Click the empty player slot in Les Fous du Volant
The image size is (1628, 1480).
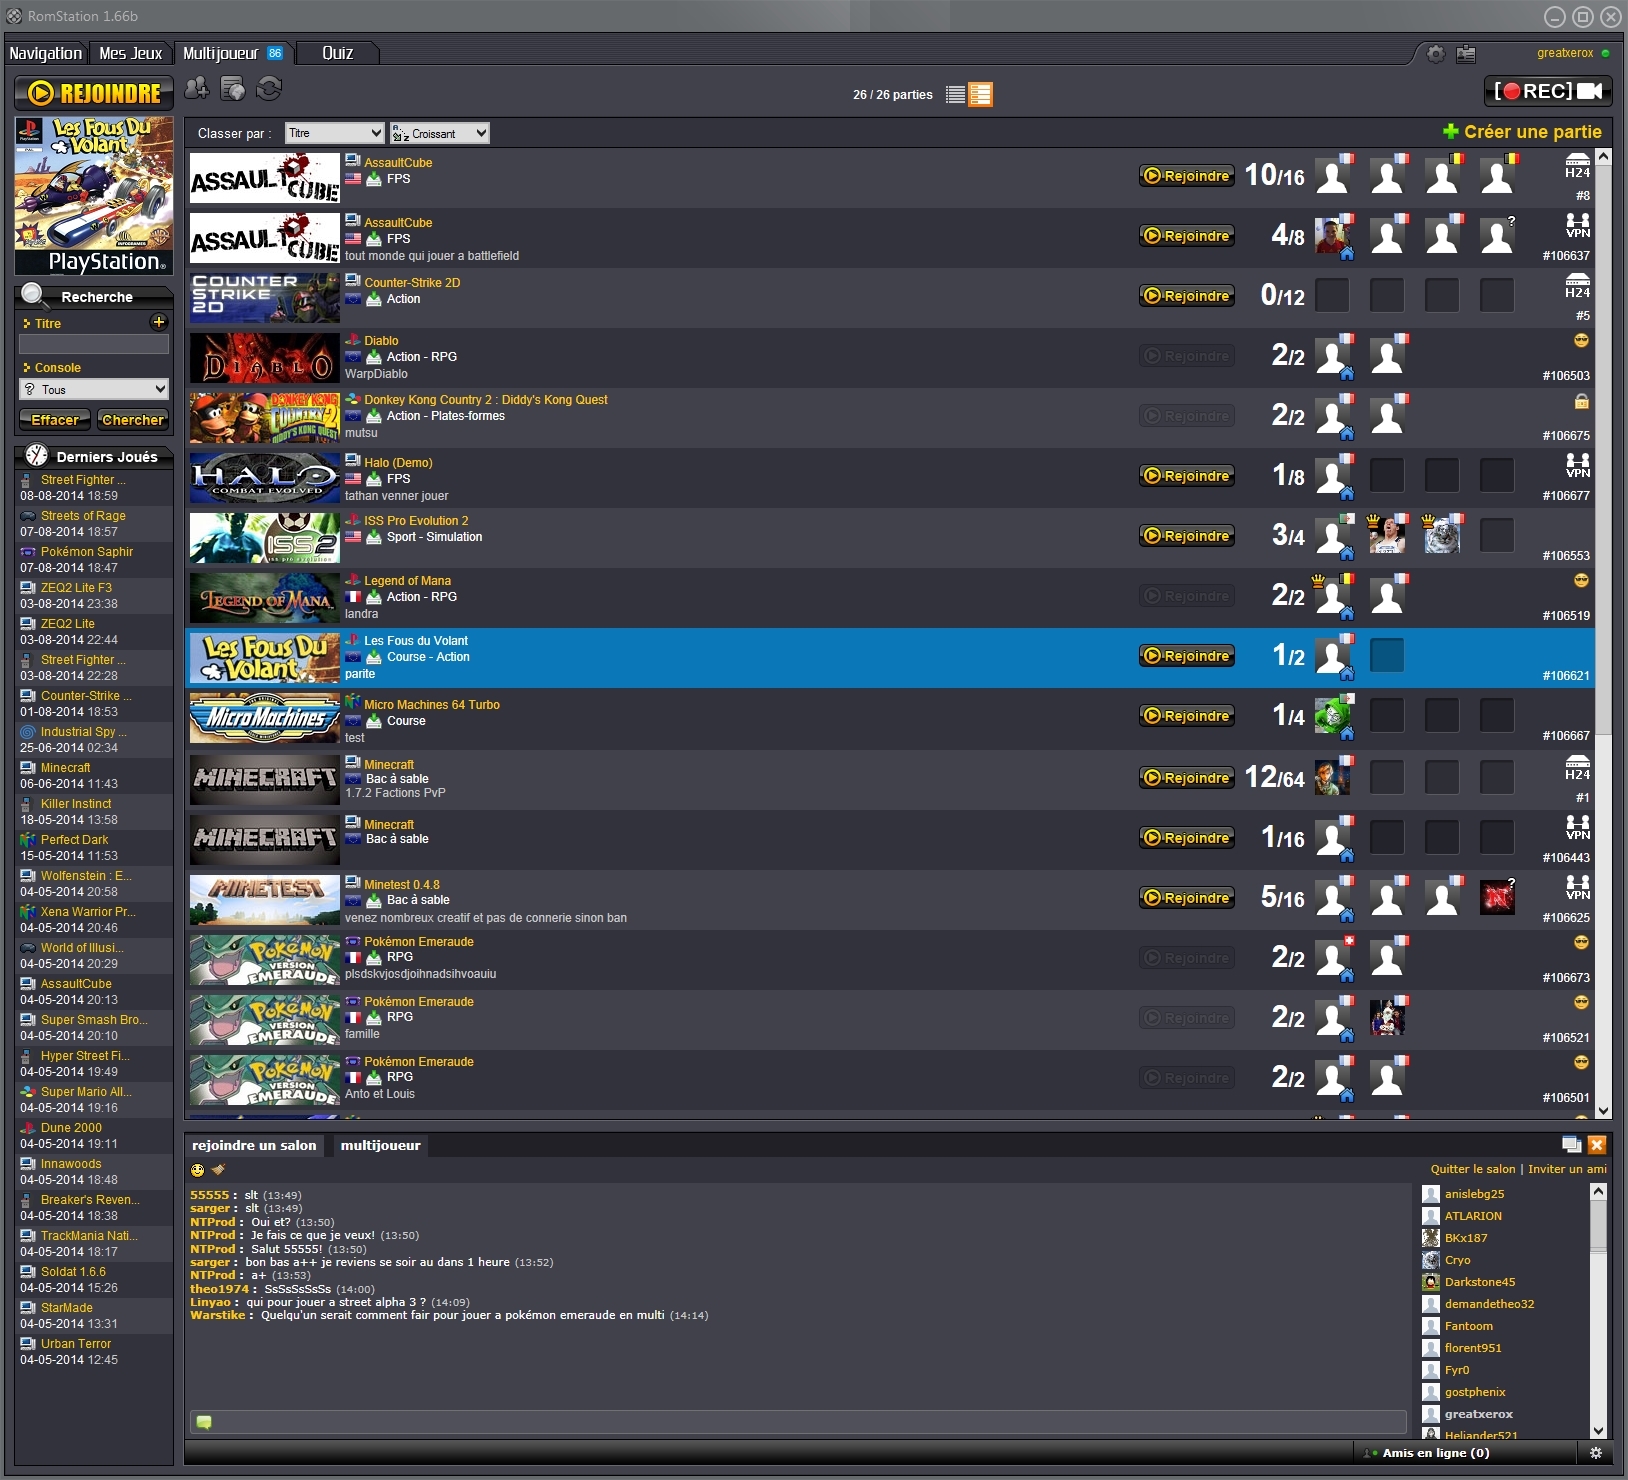1387,656
